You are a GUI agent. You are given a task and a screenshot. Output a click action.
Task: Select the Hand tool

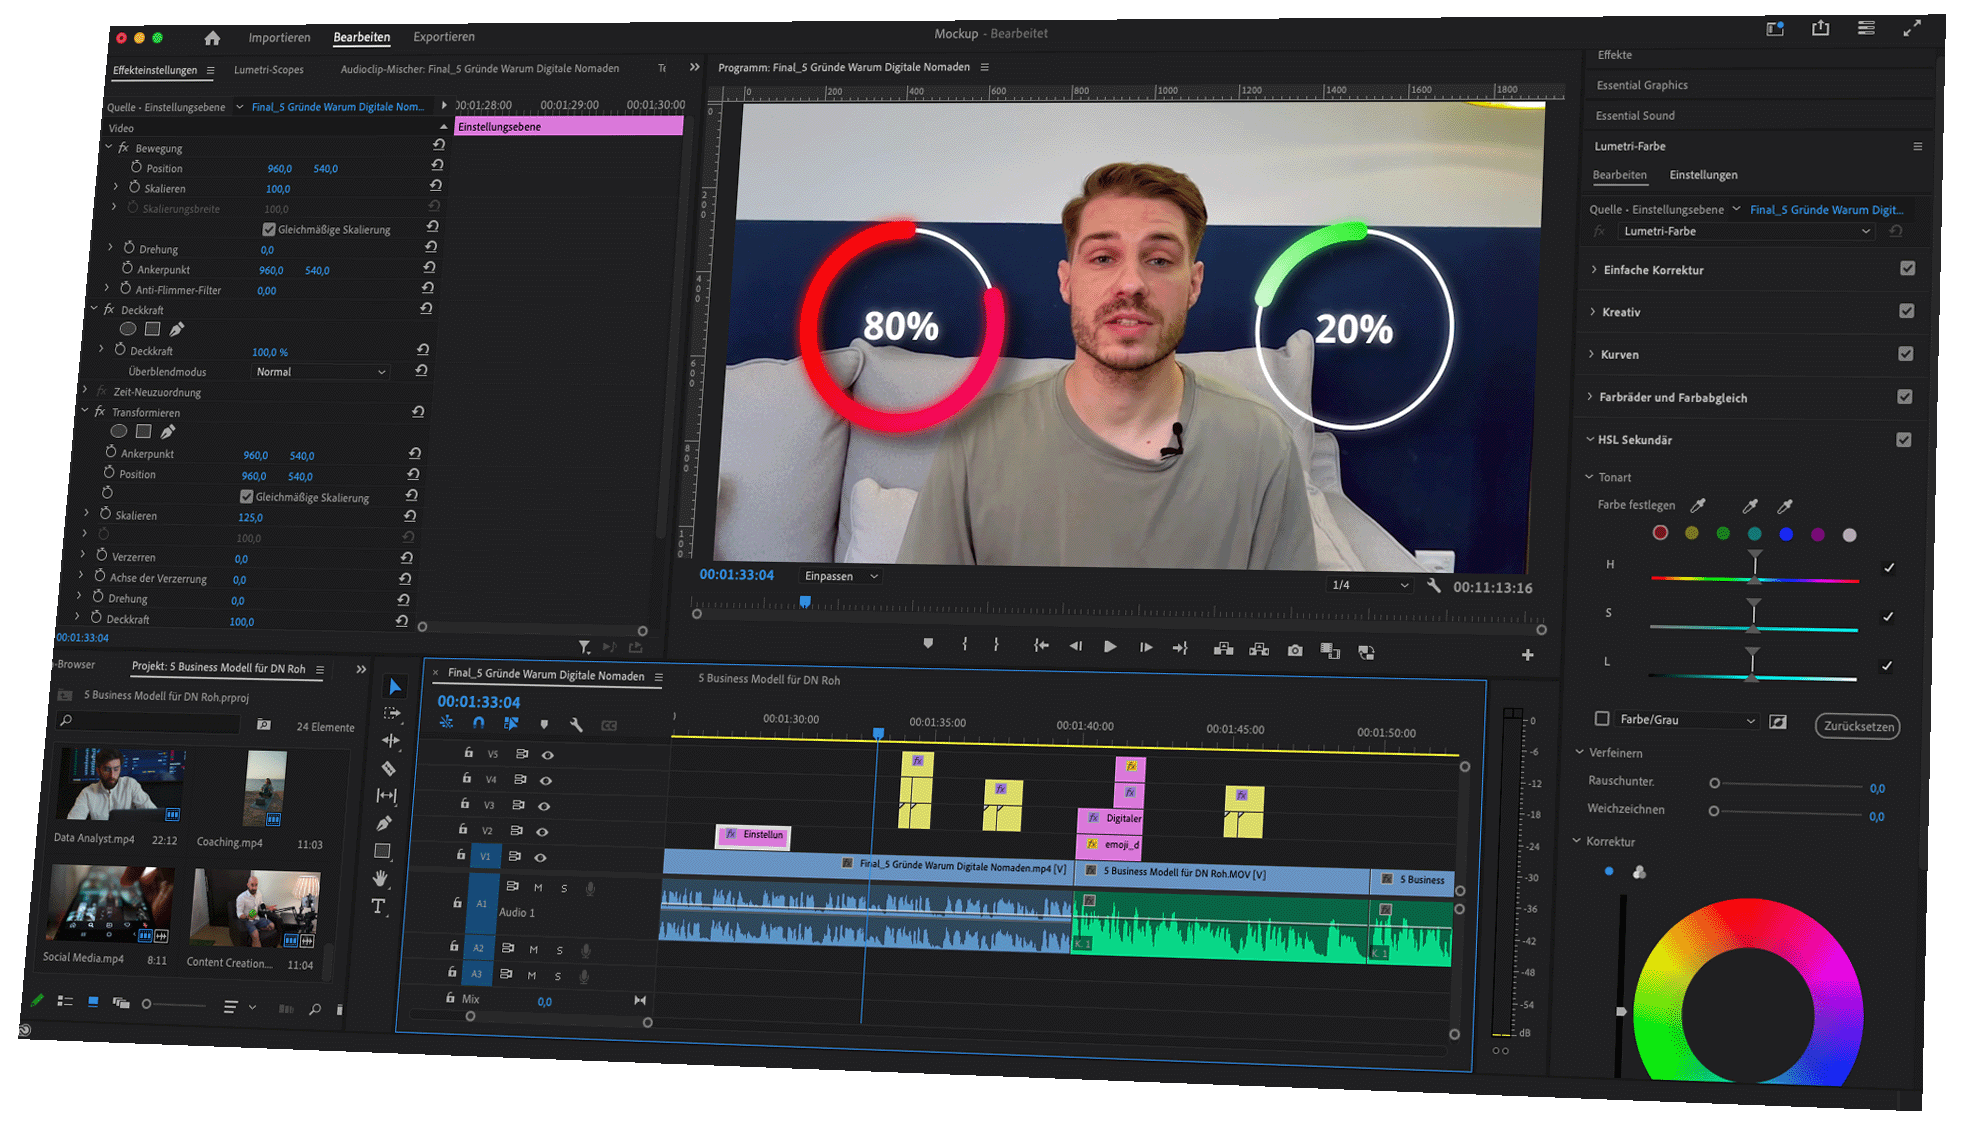pos(380,878)
